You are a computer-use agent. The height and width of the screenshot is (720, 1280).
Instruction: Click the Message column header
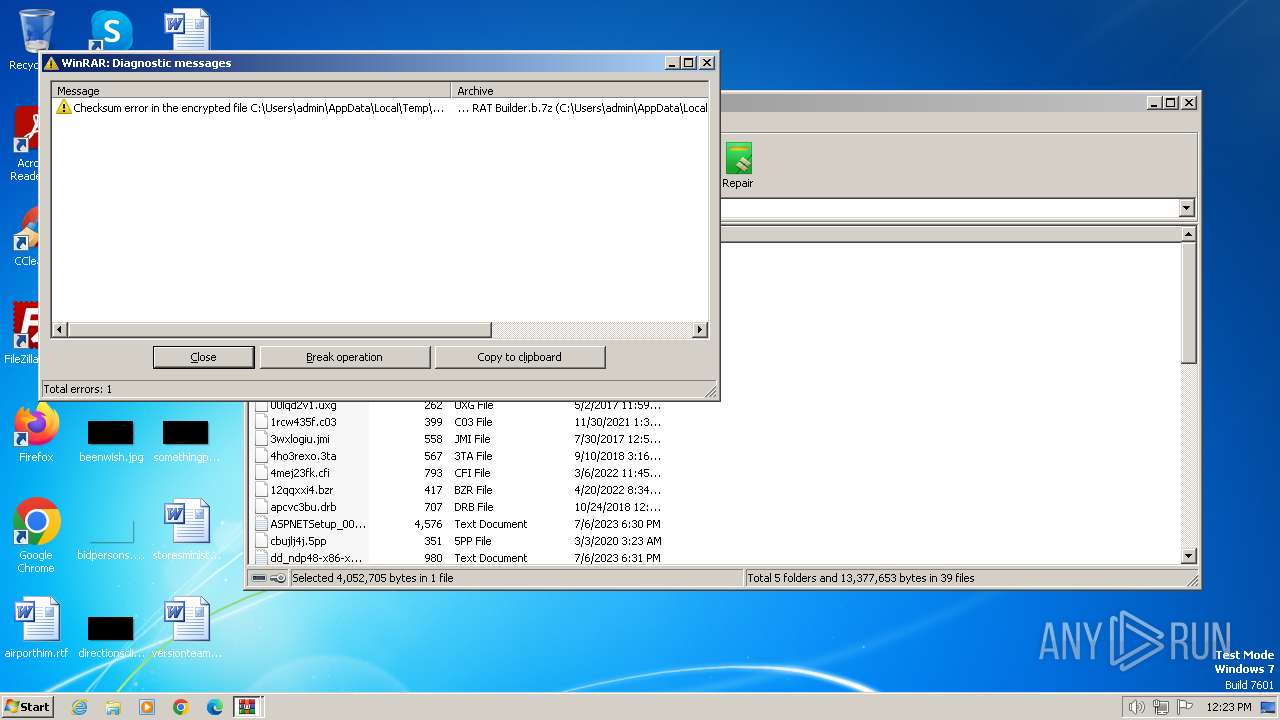point(251,90)
